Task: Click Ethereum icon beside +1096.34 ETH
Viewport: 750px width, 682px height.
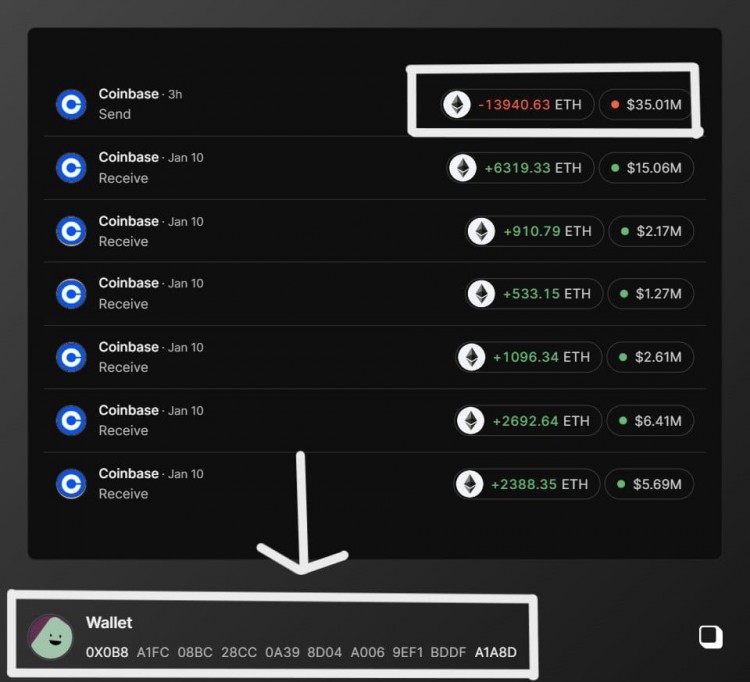Action: click(x=472, y=357)
